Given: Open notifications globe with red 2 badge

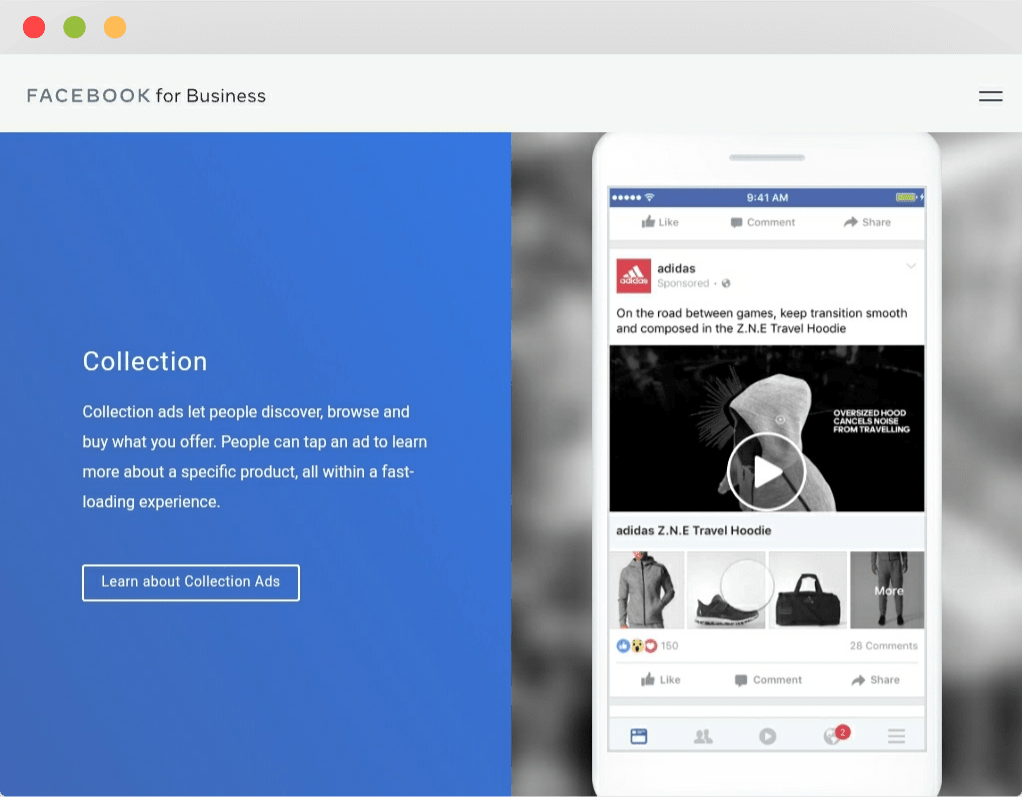Looking at the screenshot, I should pyautogui.click(x=835, y=735).
